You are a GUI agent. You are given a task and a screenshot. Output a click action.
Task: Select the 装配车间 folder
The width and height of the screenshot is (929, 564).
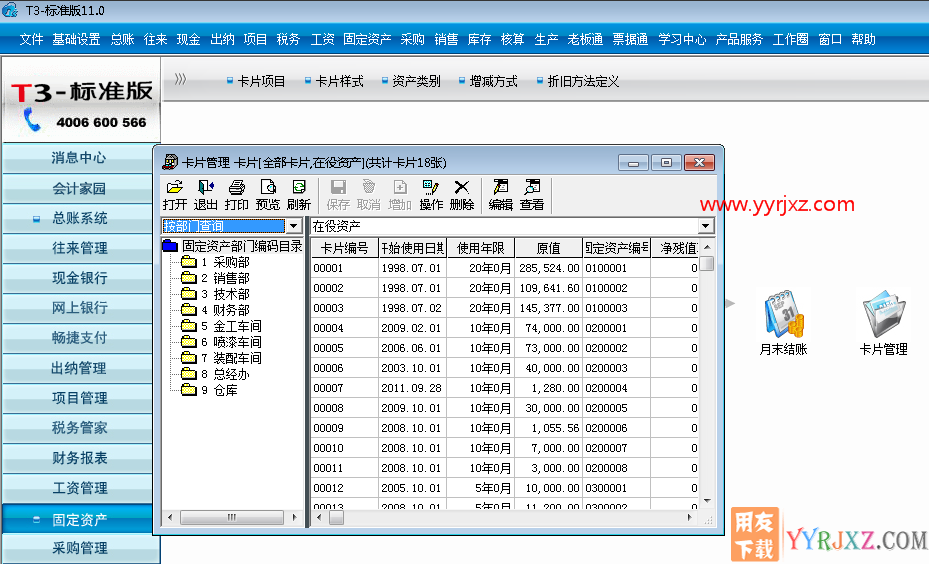tap(222, 358)
